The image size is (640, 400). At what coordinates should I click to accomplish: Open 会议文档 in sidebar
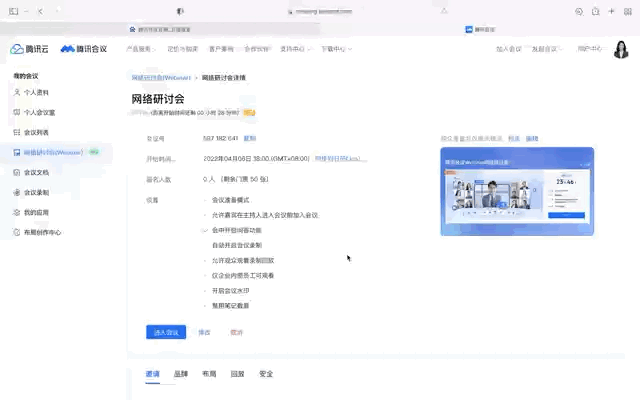[x=36, y=172]
